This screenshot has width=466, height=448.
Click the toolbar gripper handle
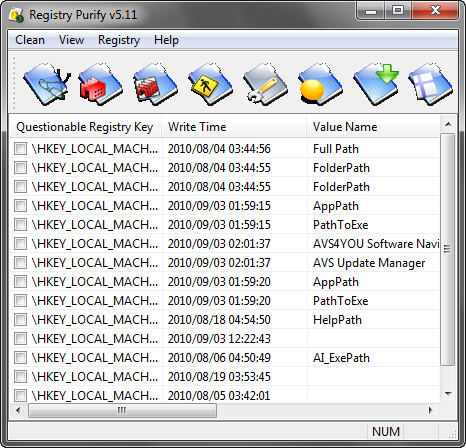click(14, 83)
